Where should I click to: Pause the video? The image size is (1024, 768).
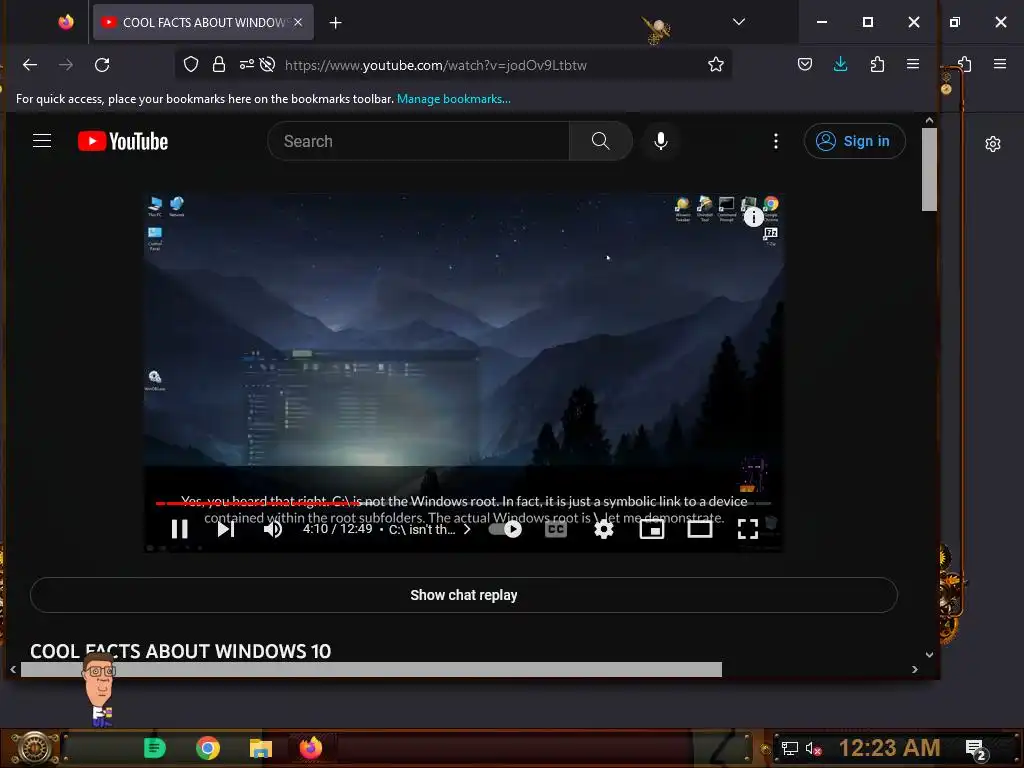180,529
